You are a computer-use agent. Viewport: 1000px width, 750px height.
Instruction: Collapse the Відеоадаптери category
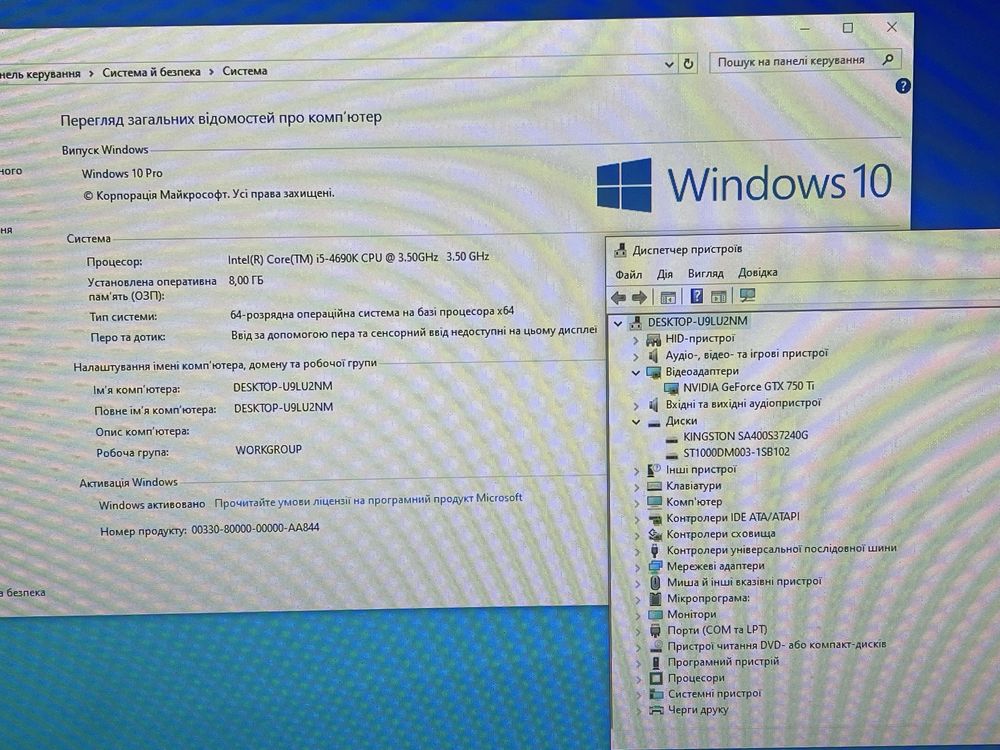tap(635, 372)
